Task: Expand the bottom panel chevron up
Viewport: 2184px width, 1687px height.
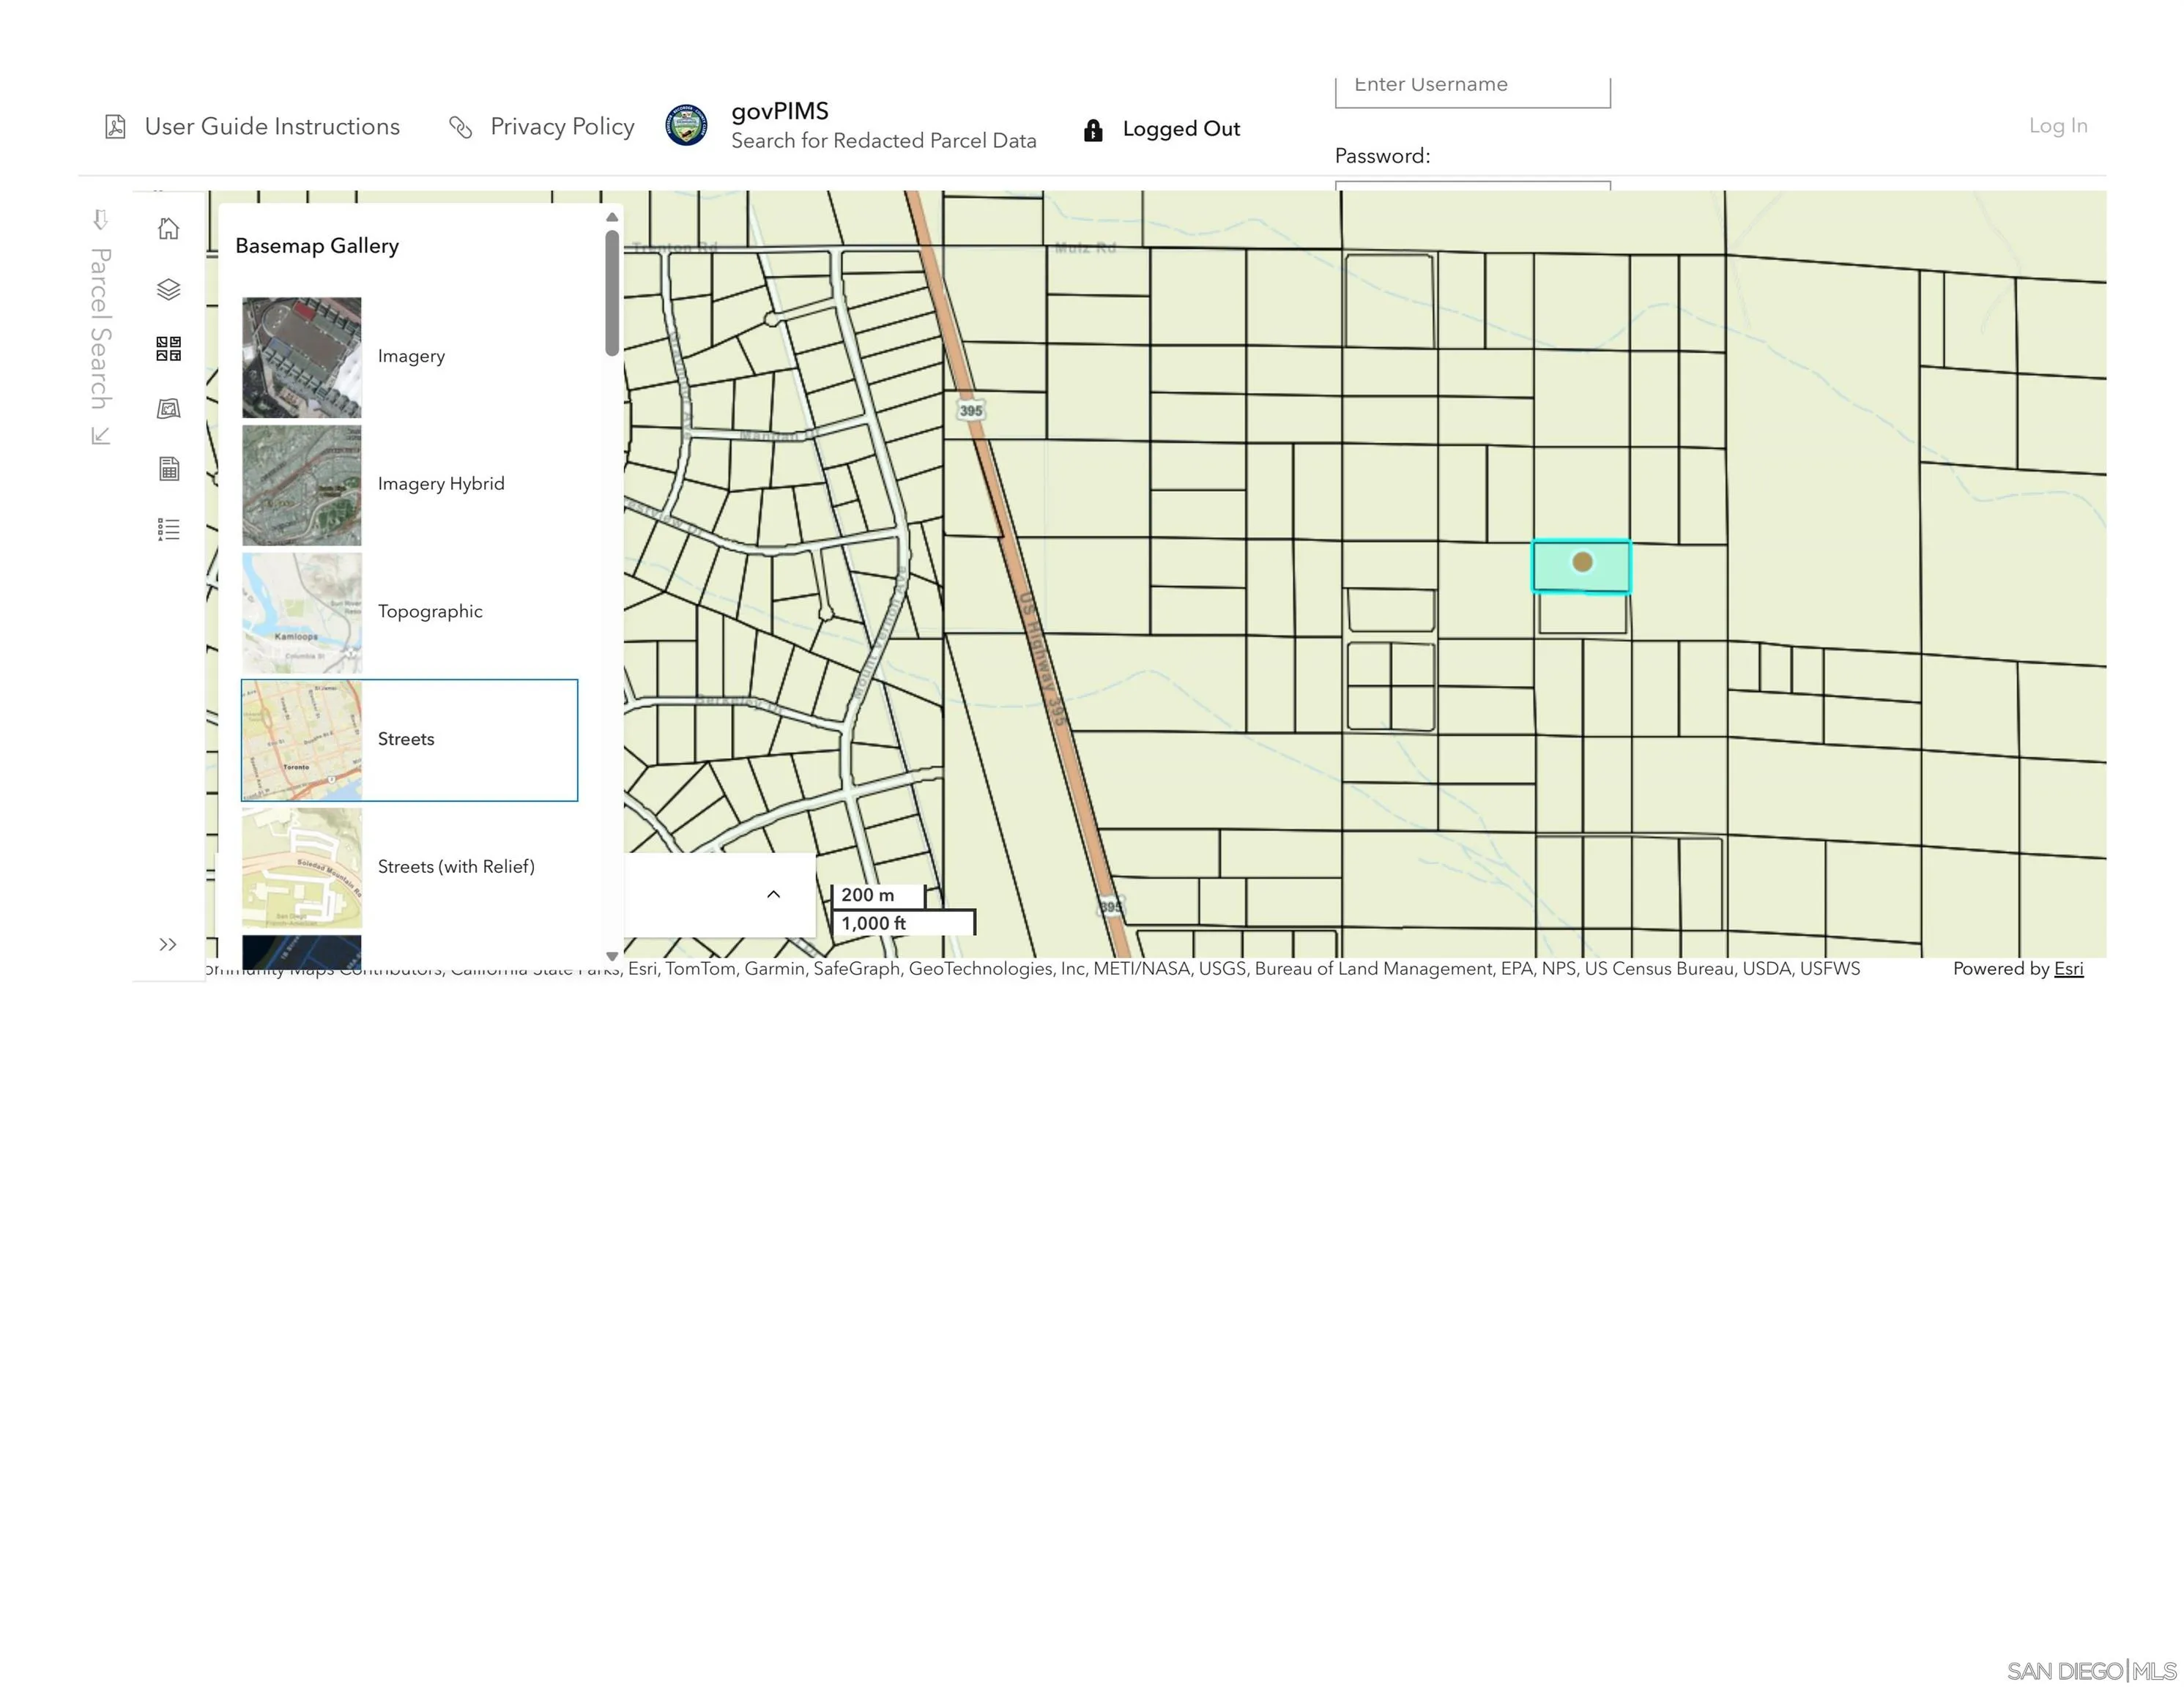Action: (x=773, y=894)
